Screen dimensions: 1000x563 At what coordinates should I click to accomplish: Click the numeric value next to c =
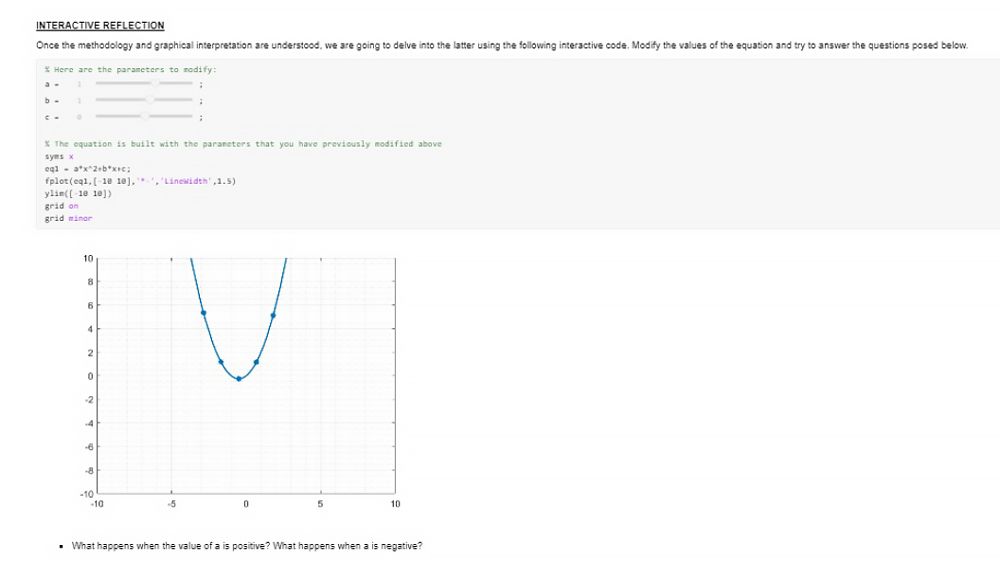click(79, 117)
